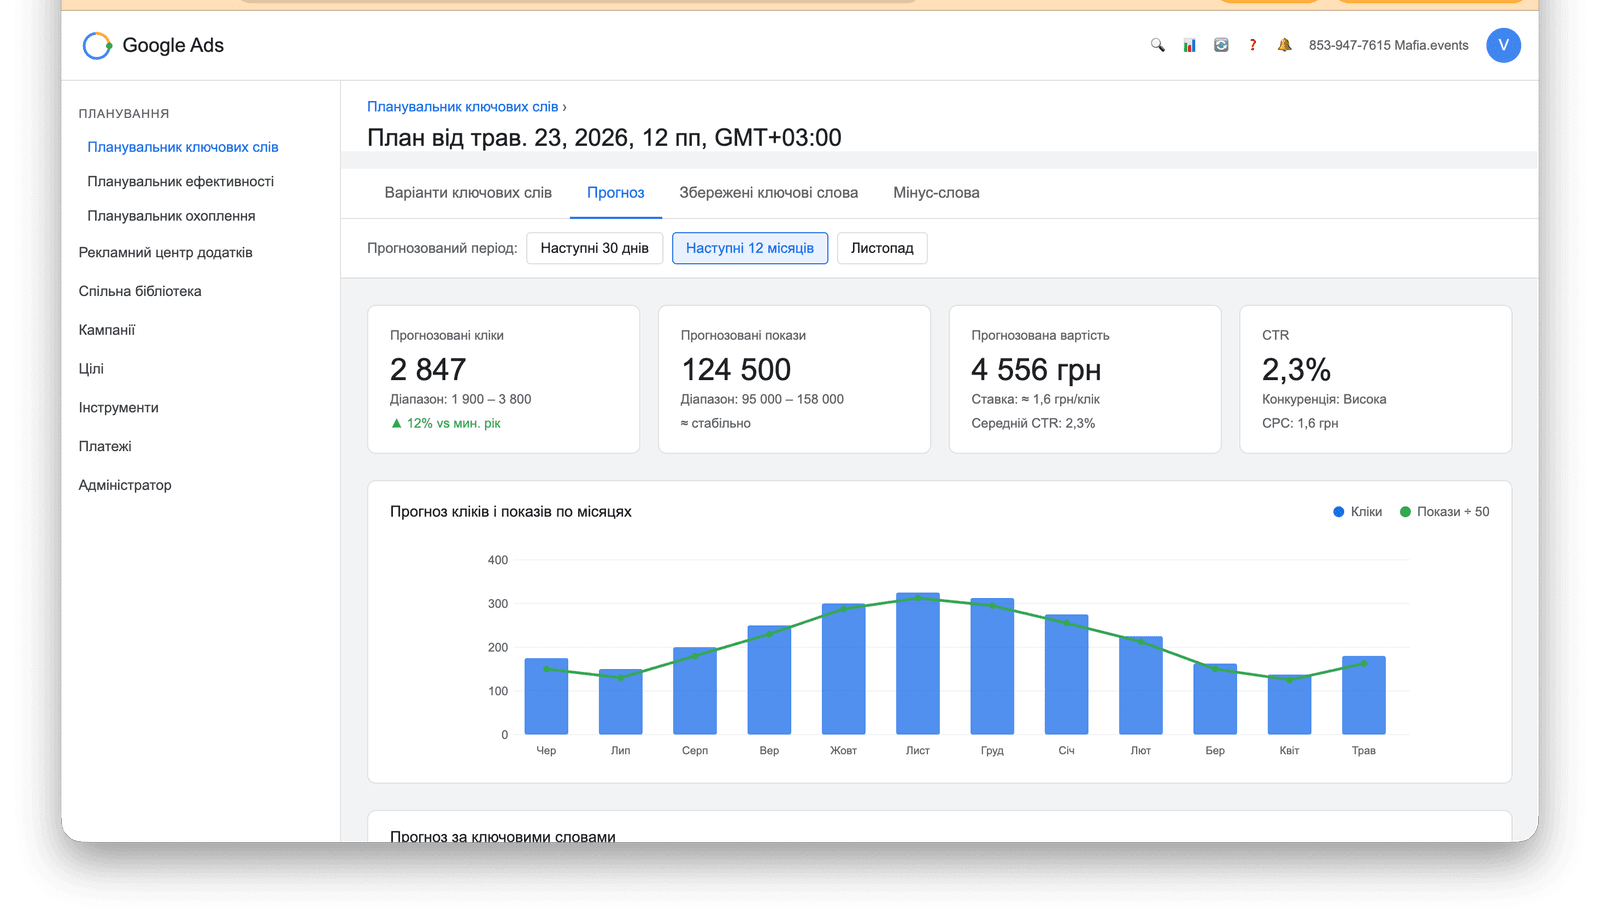
Task: Click the Прогнозовані покази value 124 500
Action: pyautogui.click(x=736, y=370)
